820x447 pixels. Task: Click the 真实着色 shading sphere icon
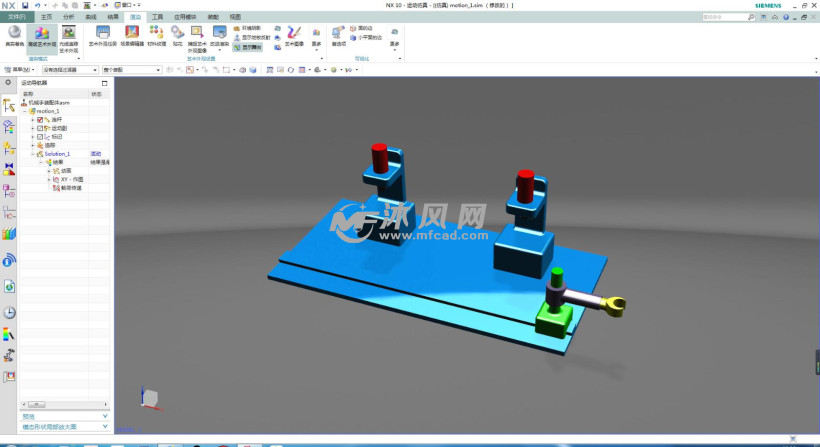pyautogui.click(x=14, y=36)
